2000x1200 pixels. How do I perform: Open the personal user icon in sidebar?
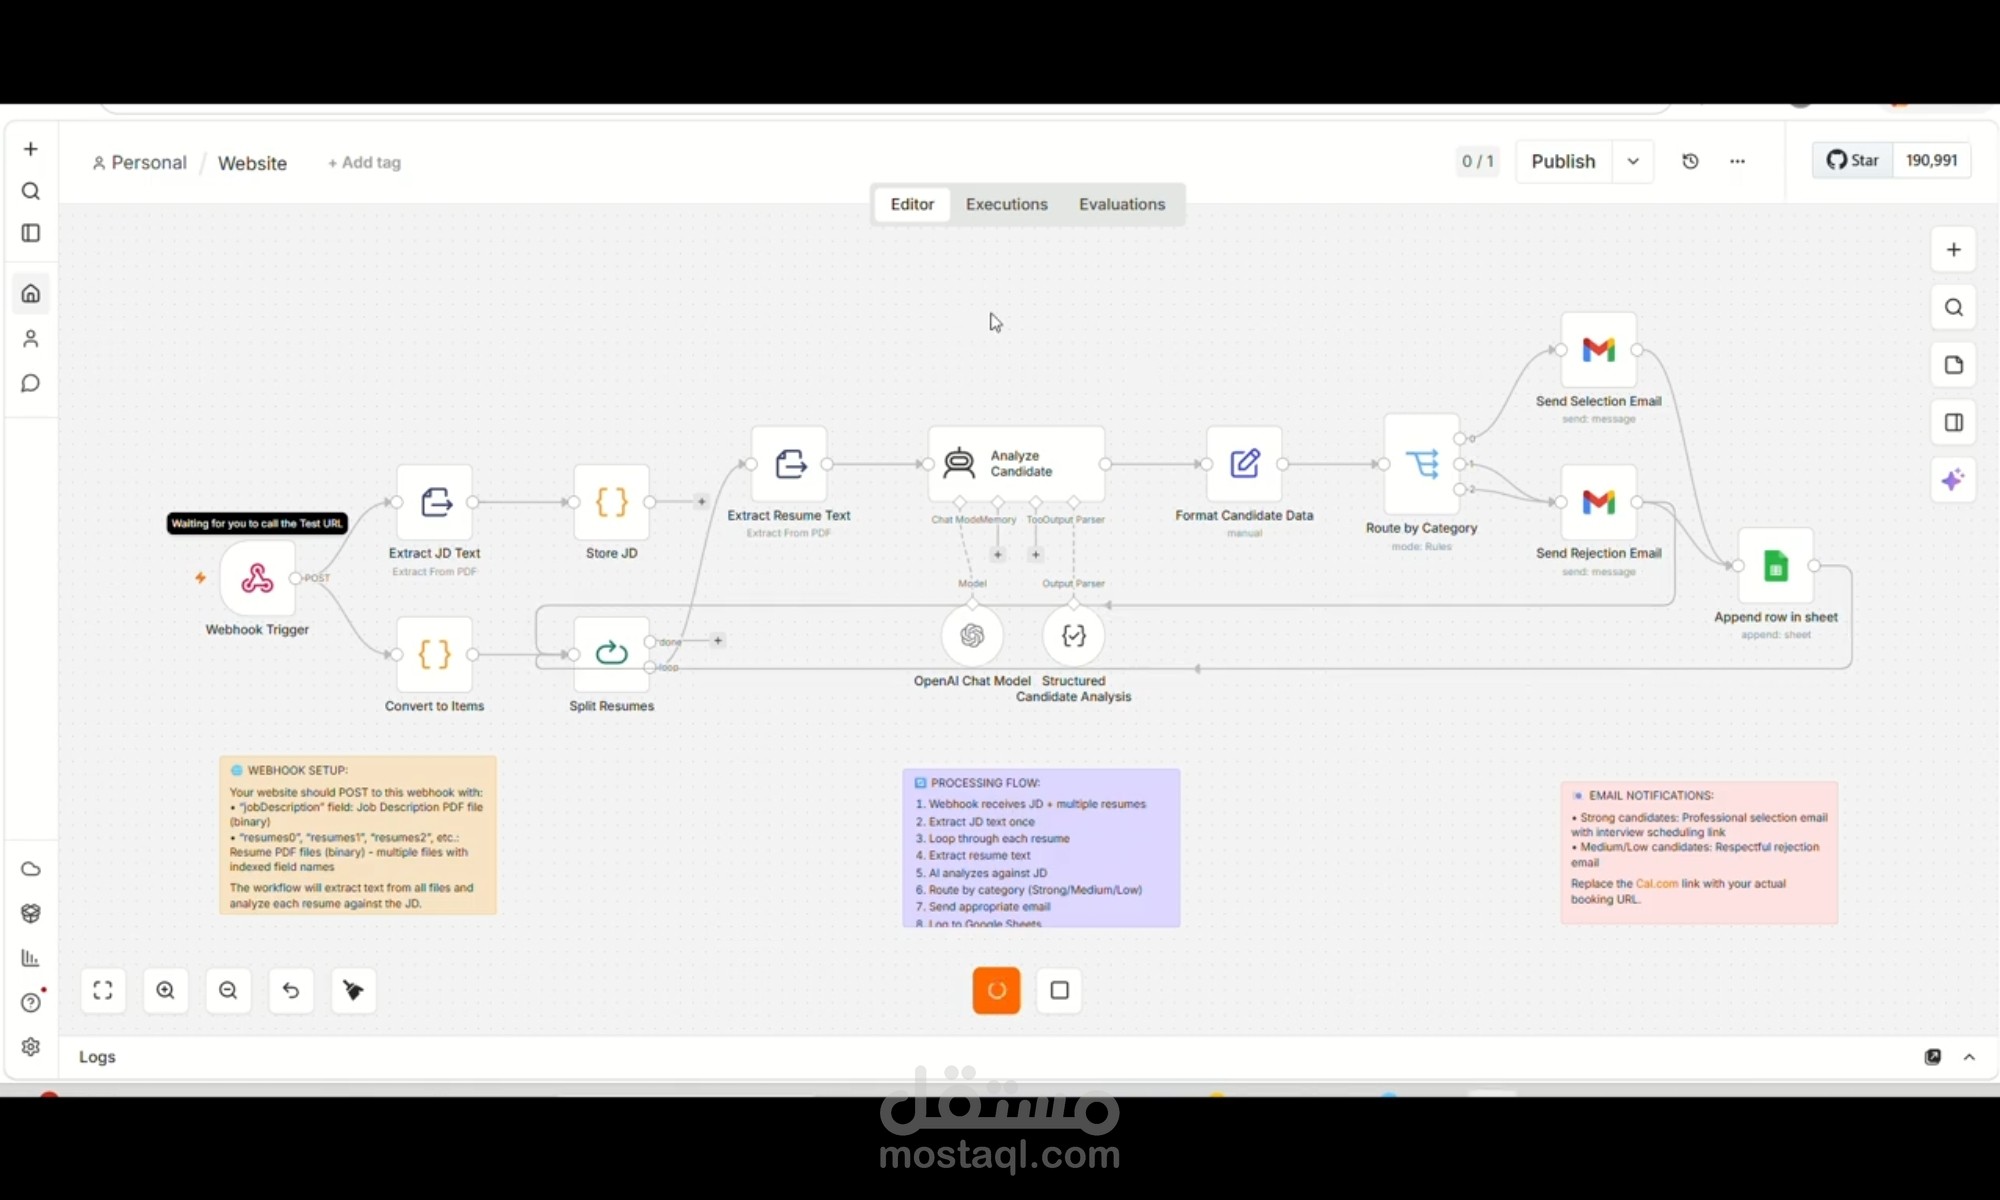31,339
